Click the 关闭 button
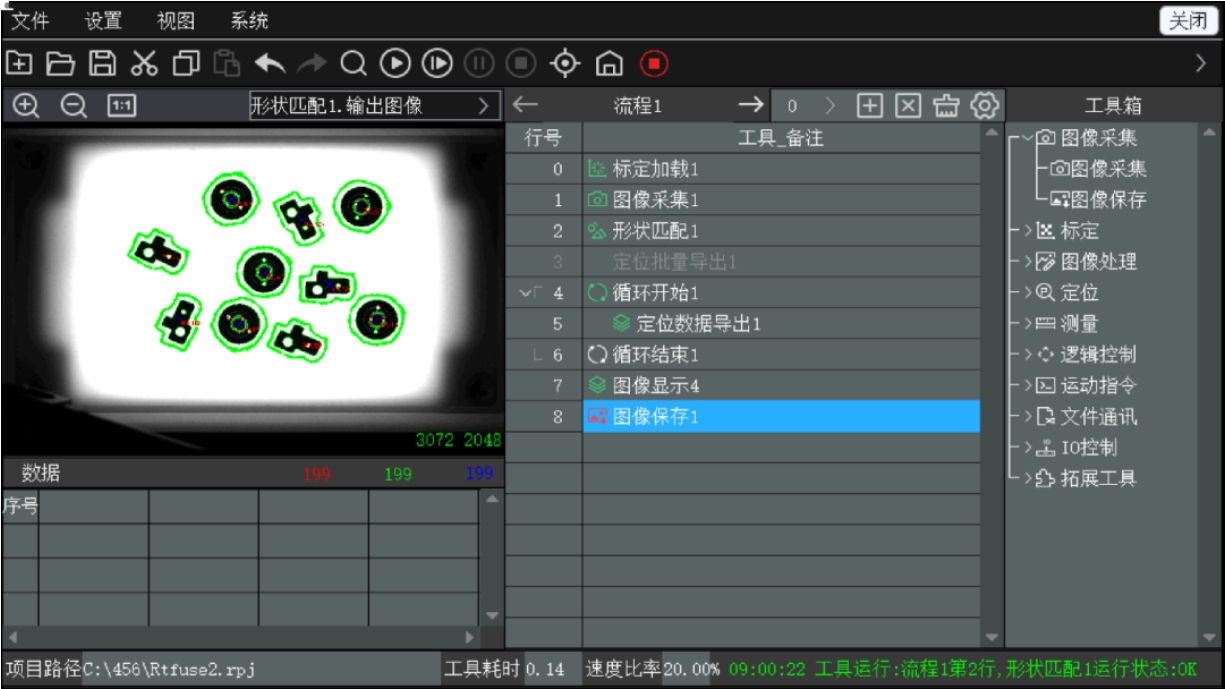The image size is (1225, 689). [1188, 21]
